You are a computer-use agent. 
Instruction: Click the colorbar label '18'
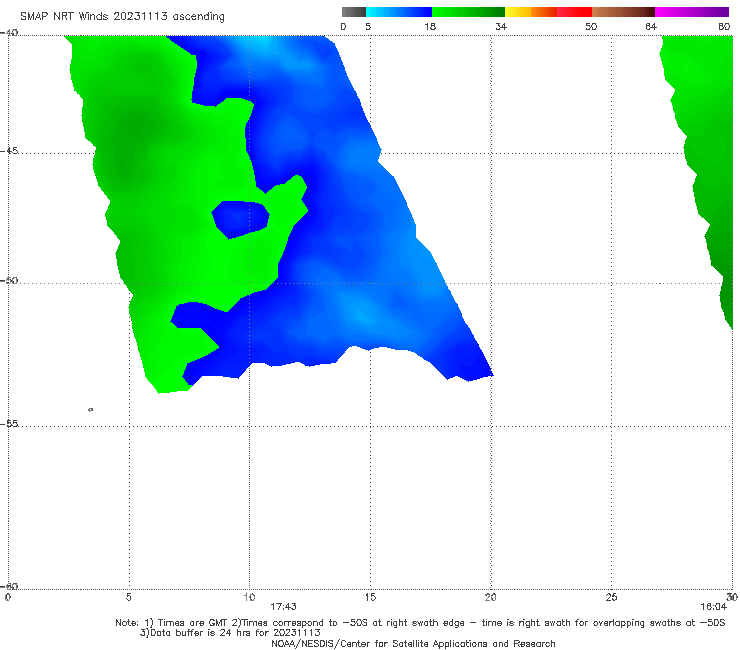pyautogui.click(x=430, y=27)
